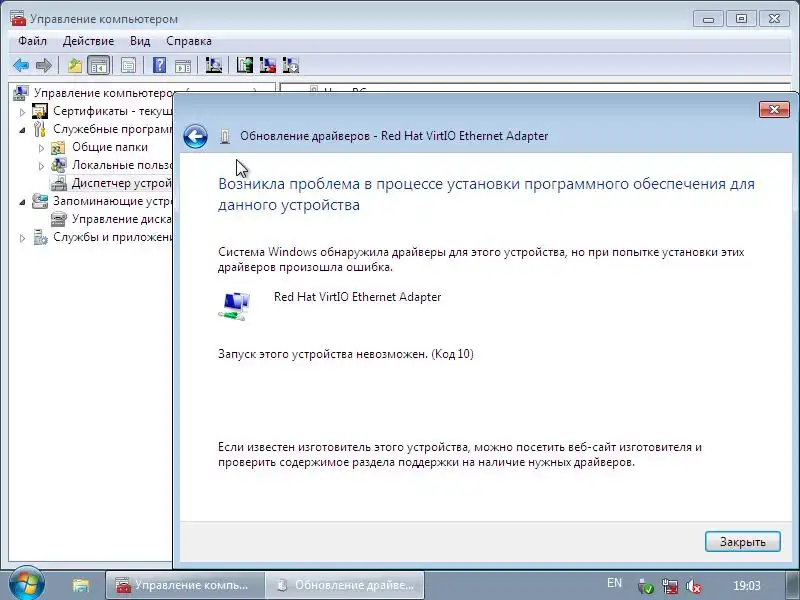Open the Действие menu

click(88, 41)
